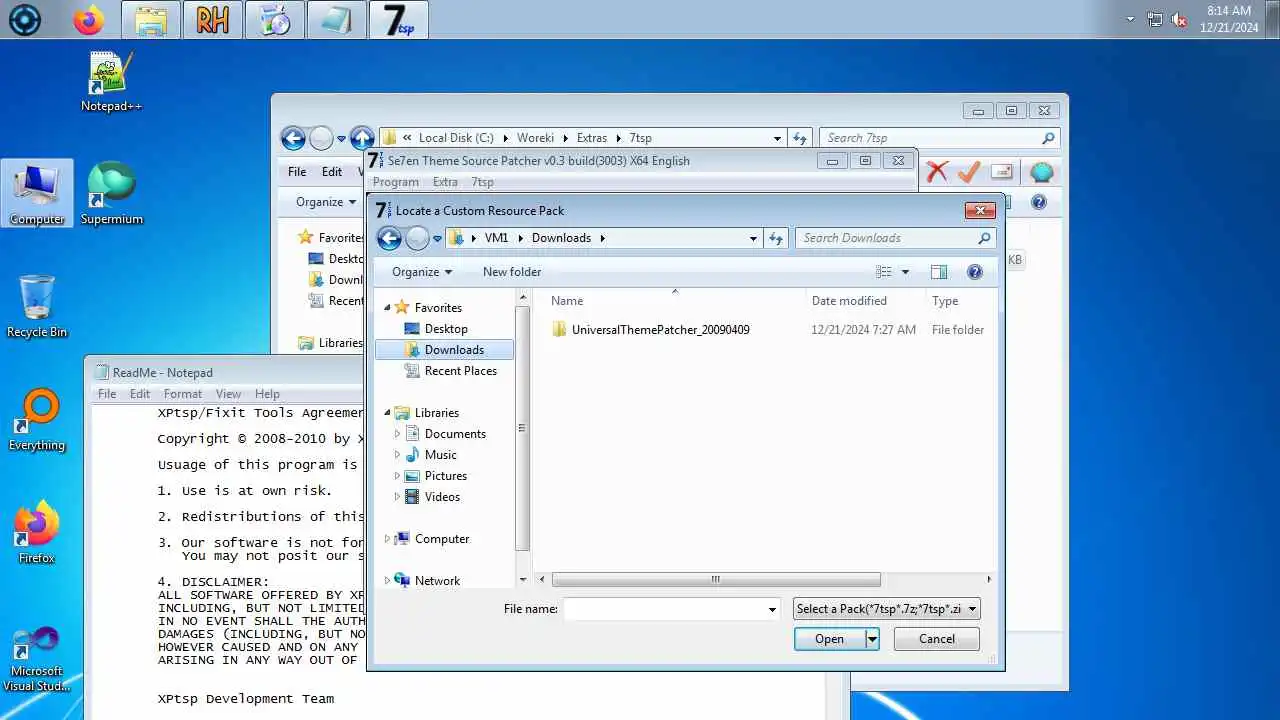Select the Firefox desktop shortcut
The height and width of the screenshot is (720, 1280).
[x=37, y=532]
